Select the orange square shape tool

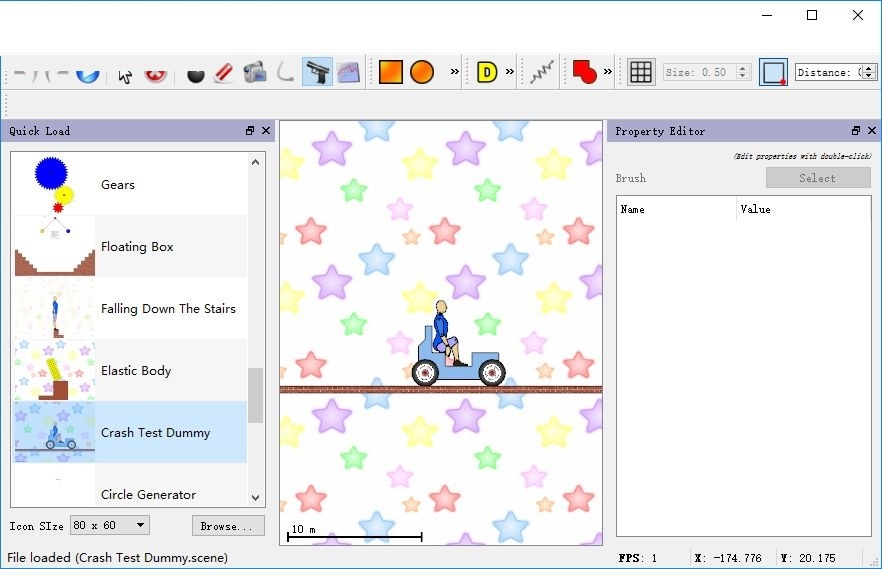point(391,72)
